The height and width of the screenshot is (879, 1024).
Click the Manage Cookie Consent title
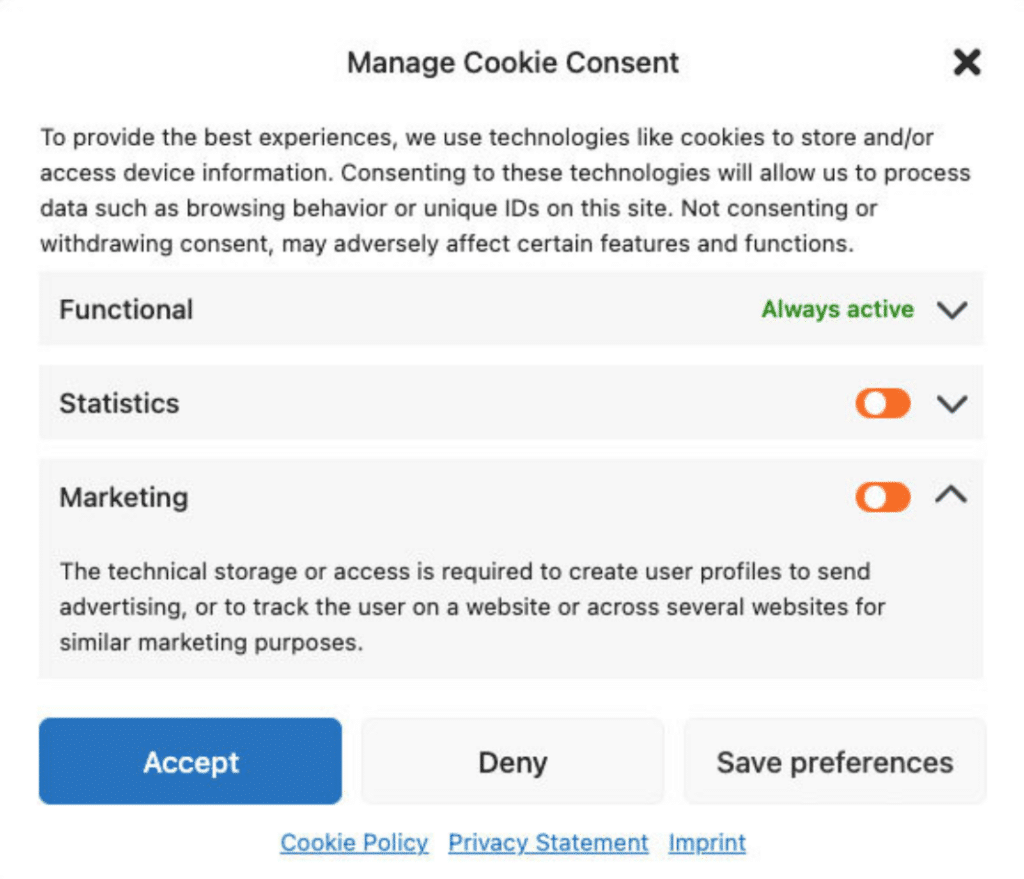[x=512, y=62]
